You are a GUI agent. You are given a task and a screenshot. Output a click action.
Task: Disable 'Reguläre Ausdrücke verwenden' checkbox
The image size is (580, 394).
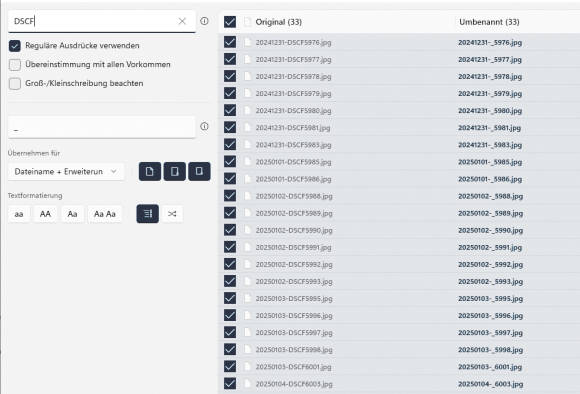pos(15,46)
